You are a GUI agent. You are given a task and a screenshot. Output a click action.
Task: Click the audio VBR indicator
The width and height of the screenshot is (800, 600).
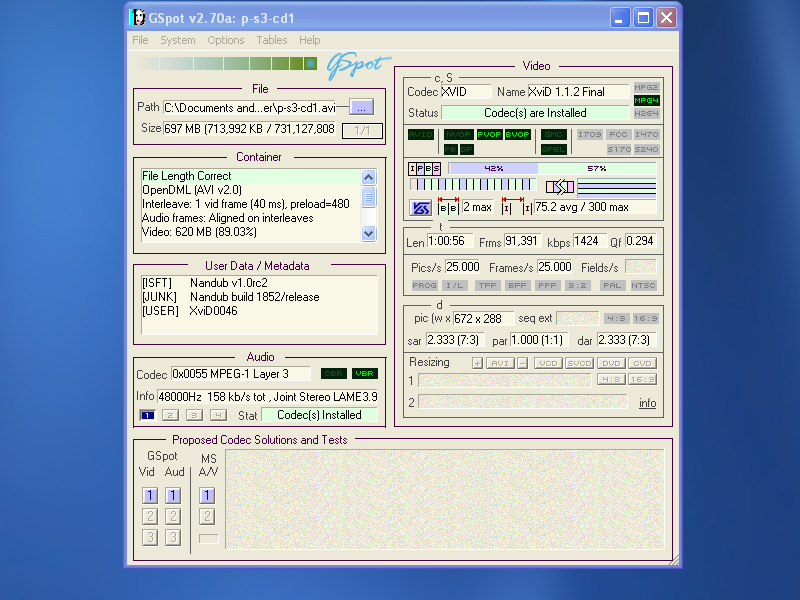(364, 373)
